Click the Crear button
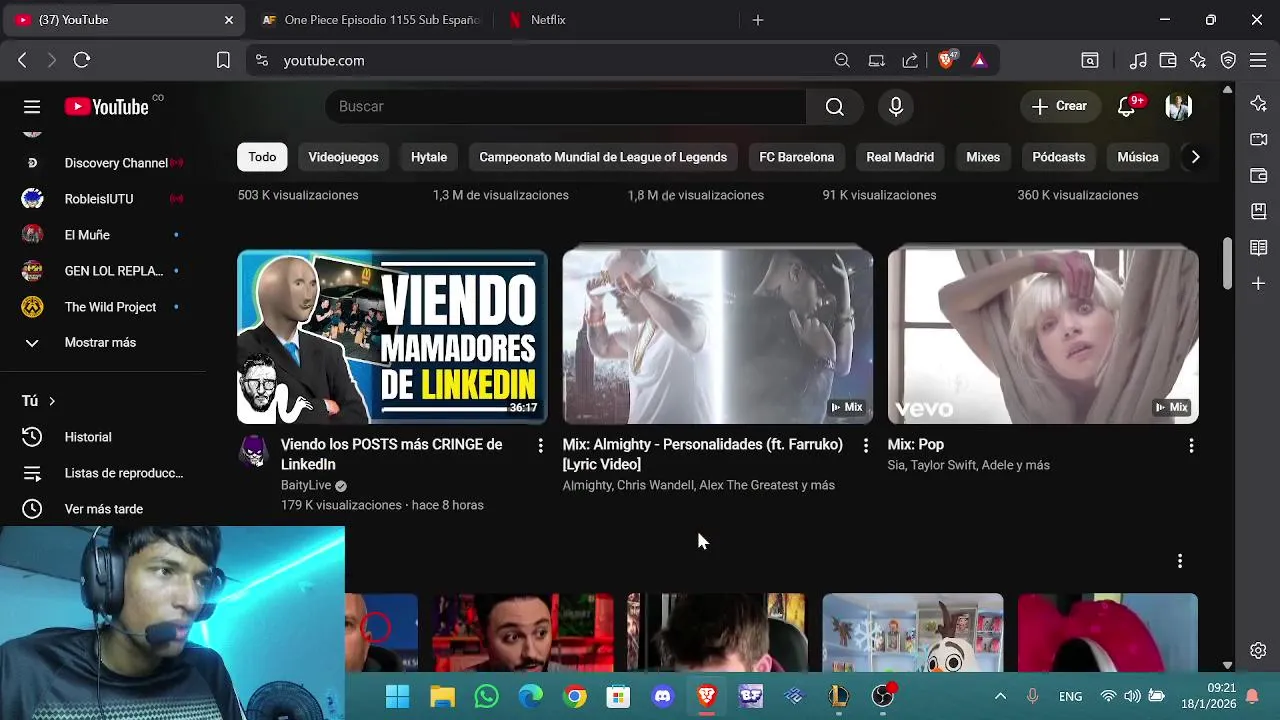The height and width of the screenshot is (720, 1280). coord(1060,106)
